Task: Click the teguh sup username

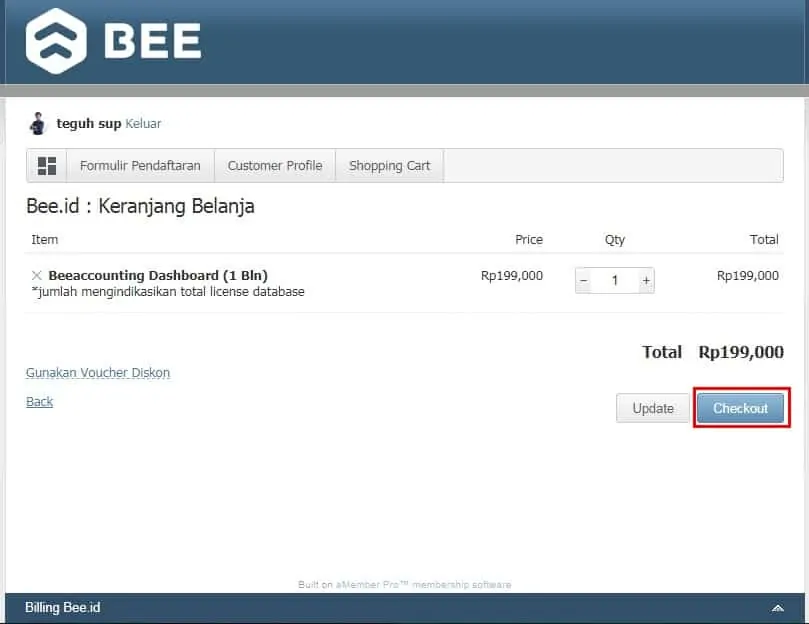Action: pos(89,123)
